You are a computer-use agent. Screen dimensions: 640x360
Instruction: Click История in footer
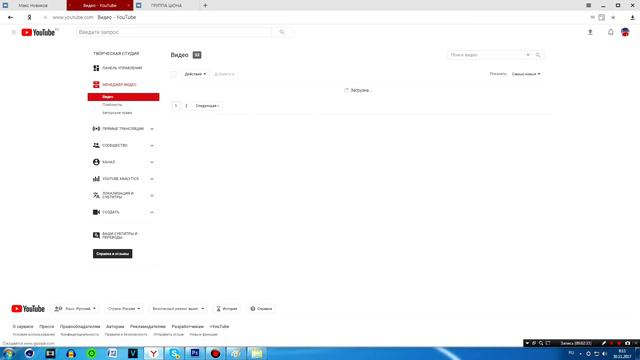[227, 309]
